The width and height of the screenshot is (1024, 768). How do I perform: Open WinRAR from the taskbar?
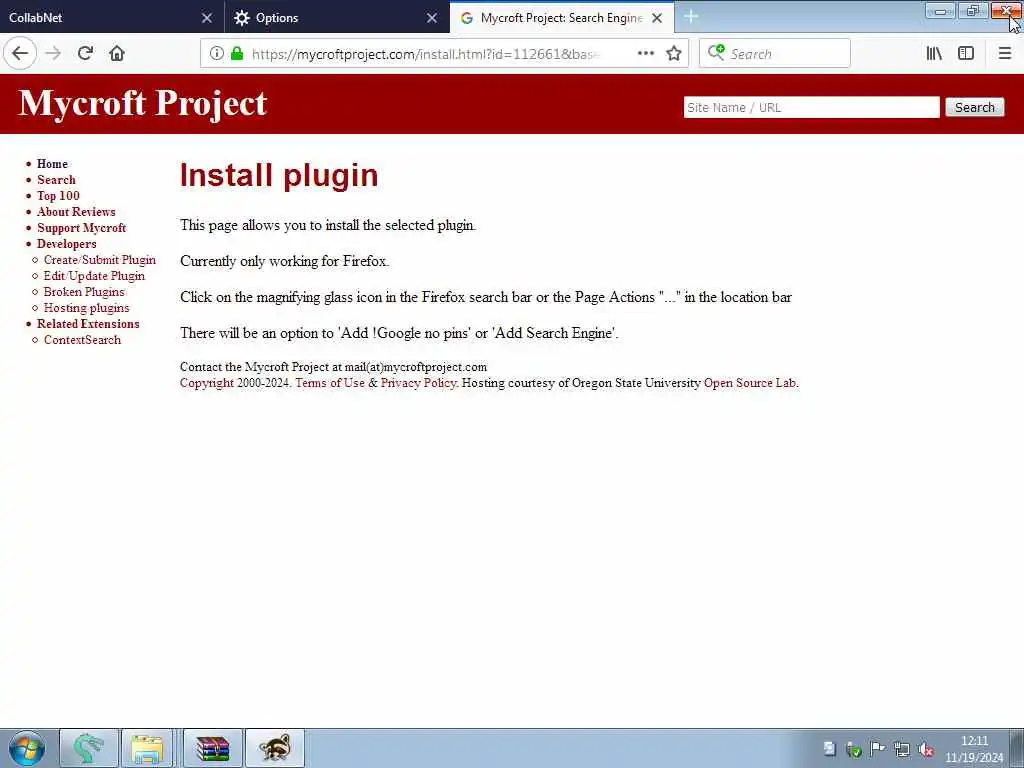pos(212,748)
